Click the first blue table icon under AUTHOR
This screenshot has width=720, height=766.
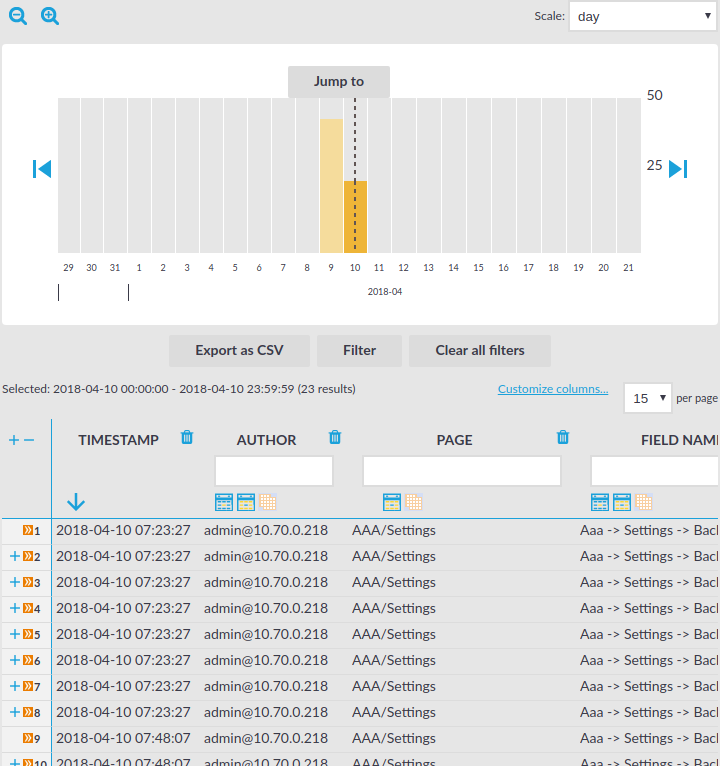(x=224, y=502)
